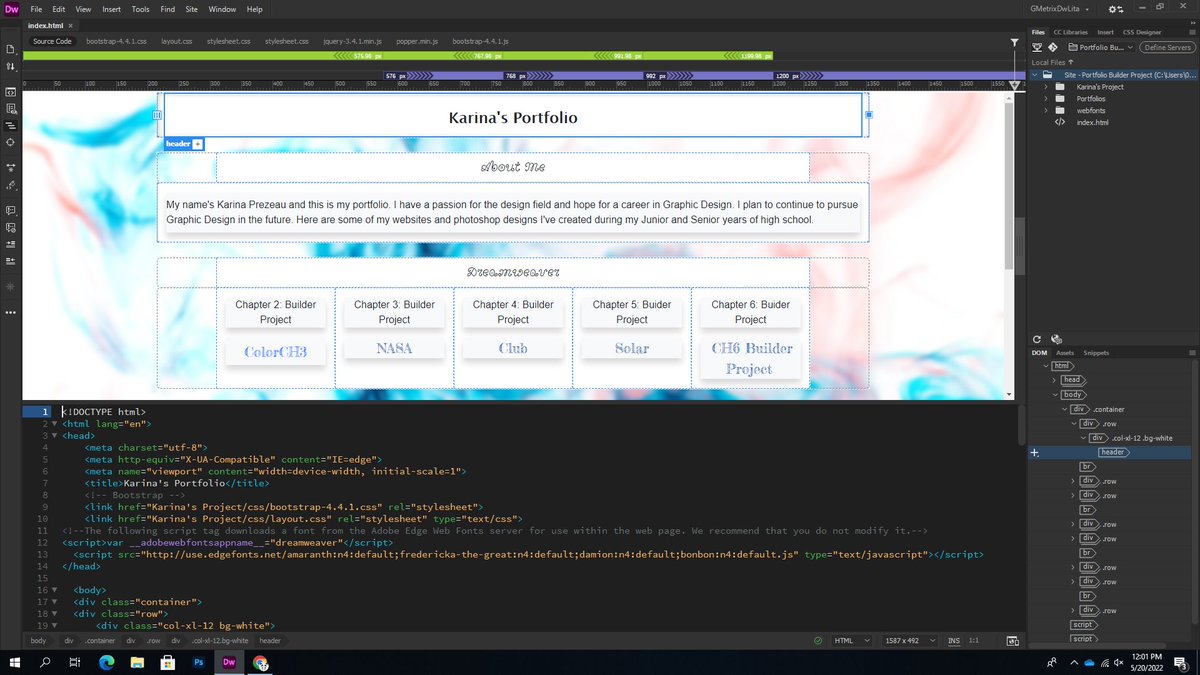Open the three-dots Customize Toolbar menu
This screenshot has height=675, width=1200.
click(x=10, y=312)
